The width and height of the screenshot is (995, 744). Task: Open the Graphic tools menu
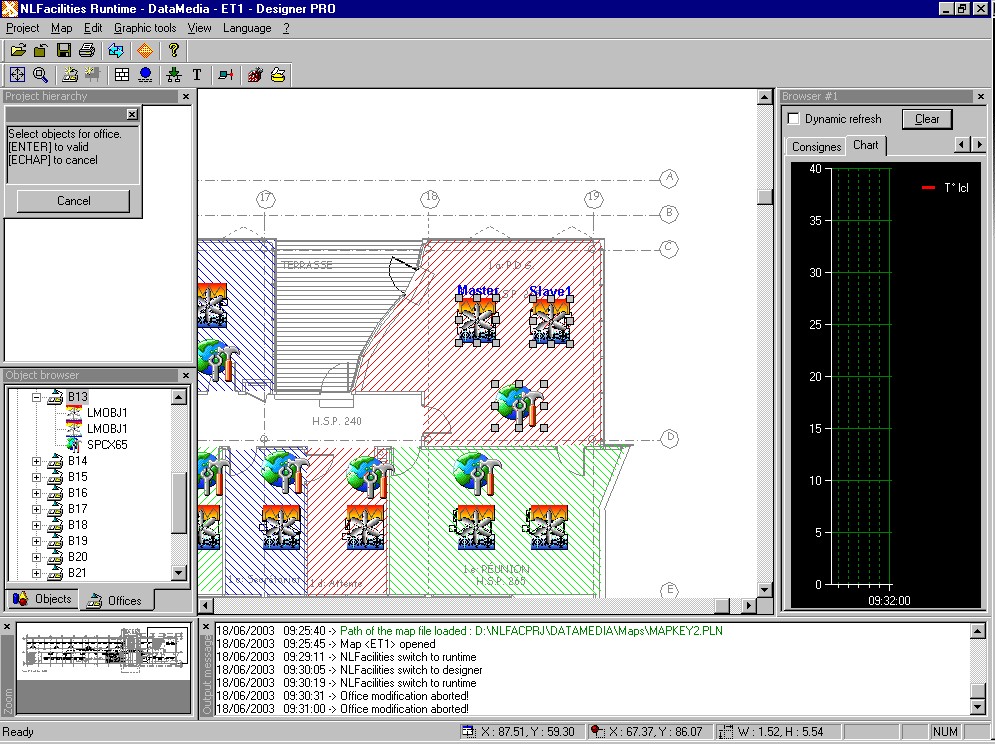pyautogui.click(x=145, y=28)
